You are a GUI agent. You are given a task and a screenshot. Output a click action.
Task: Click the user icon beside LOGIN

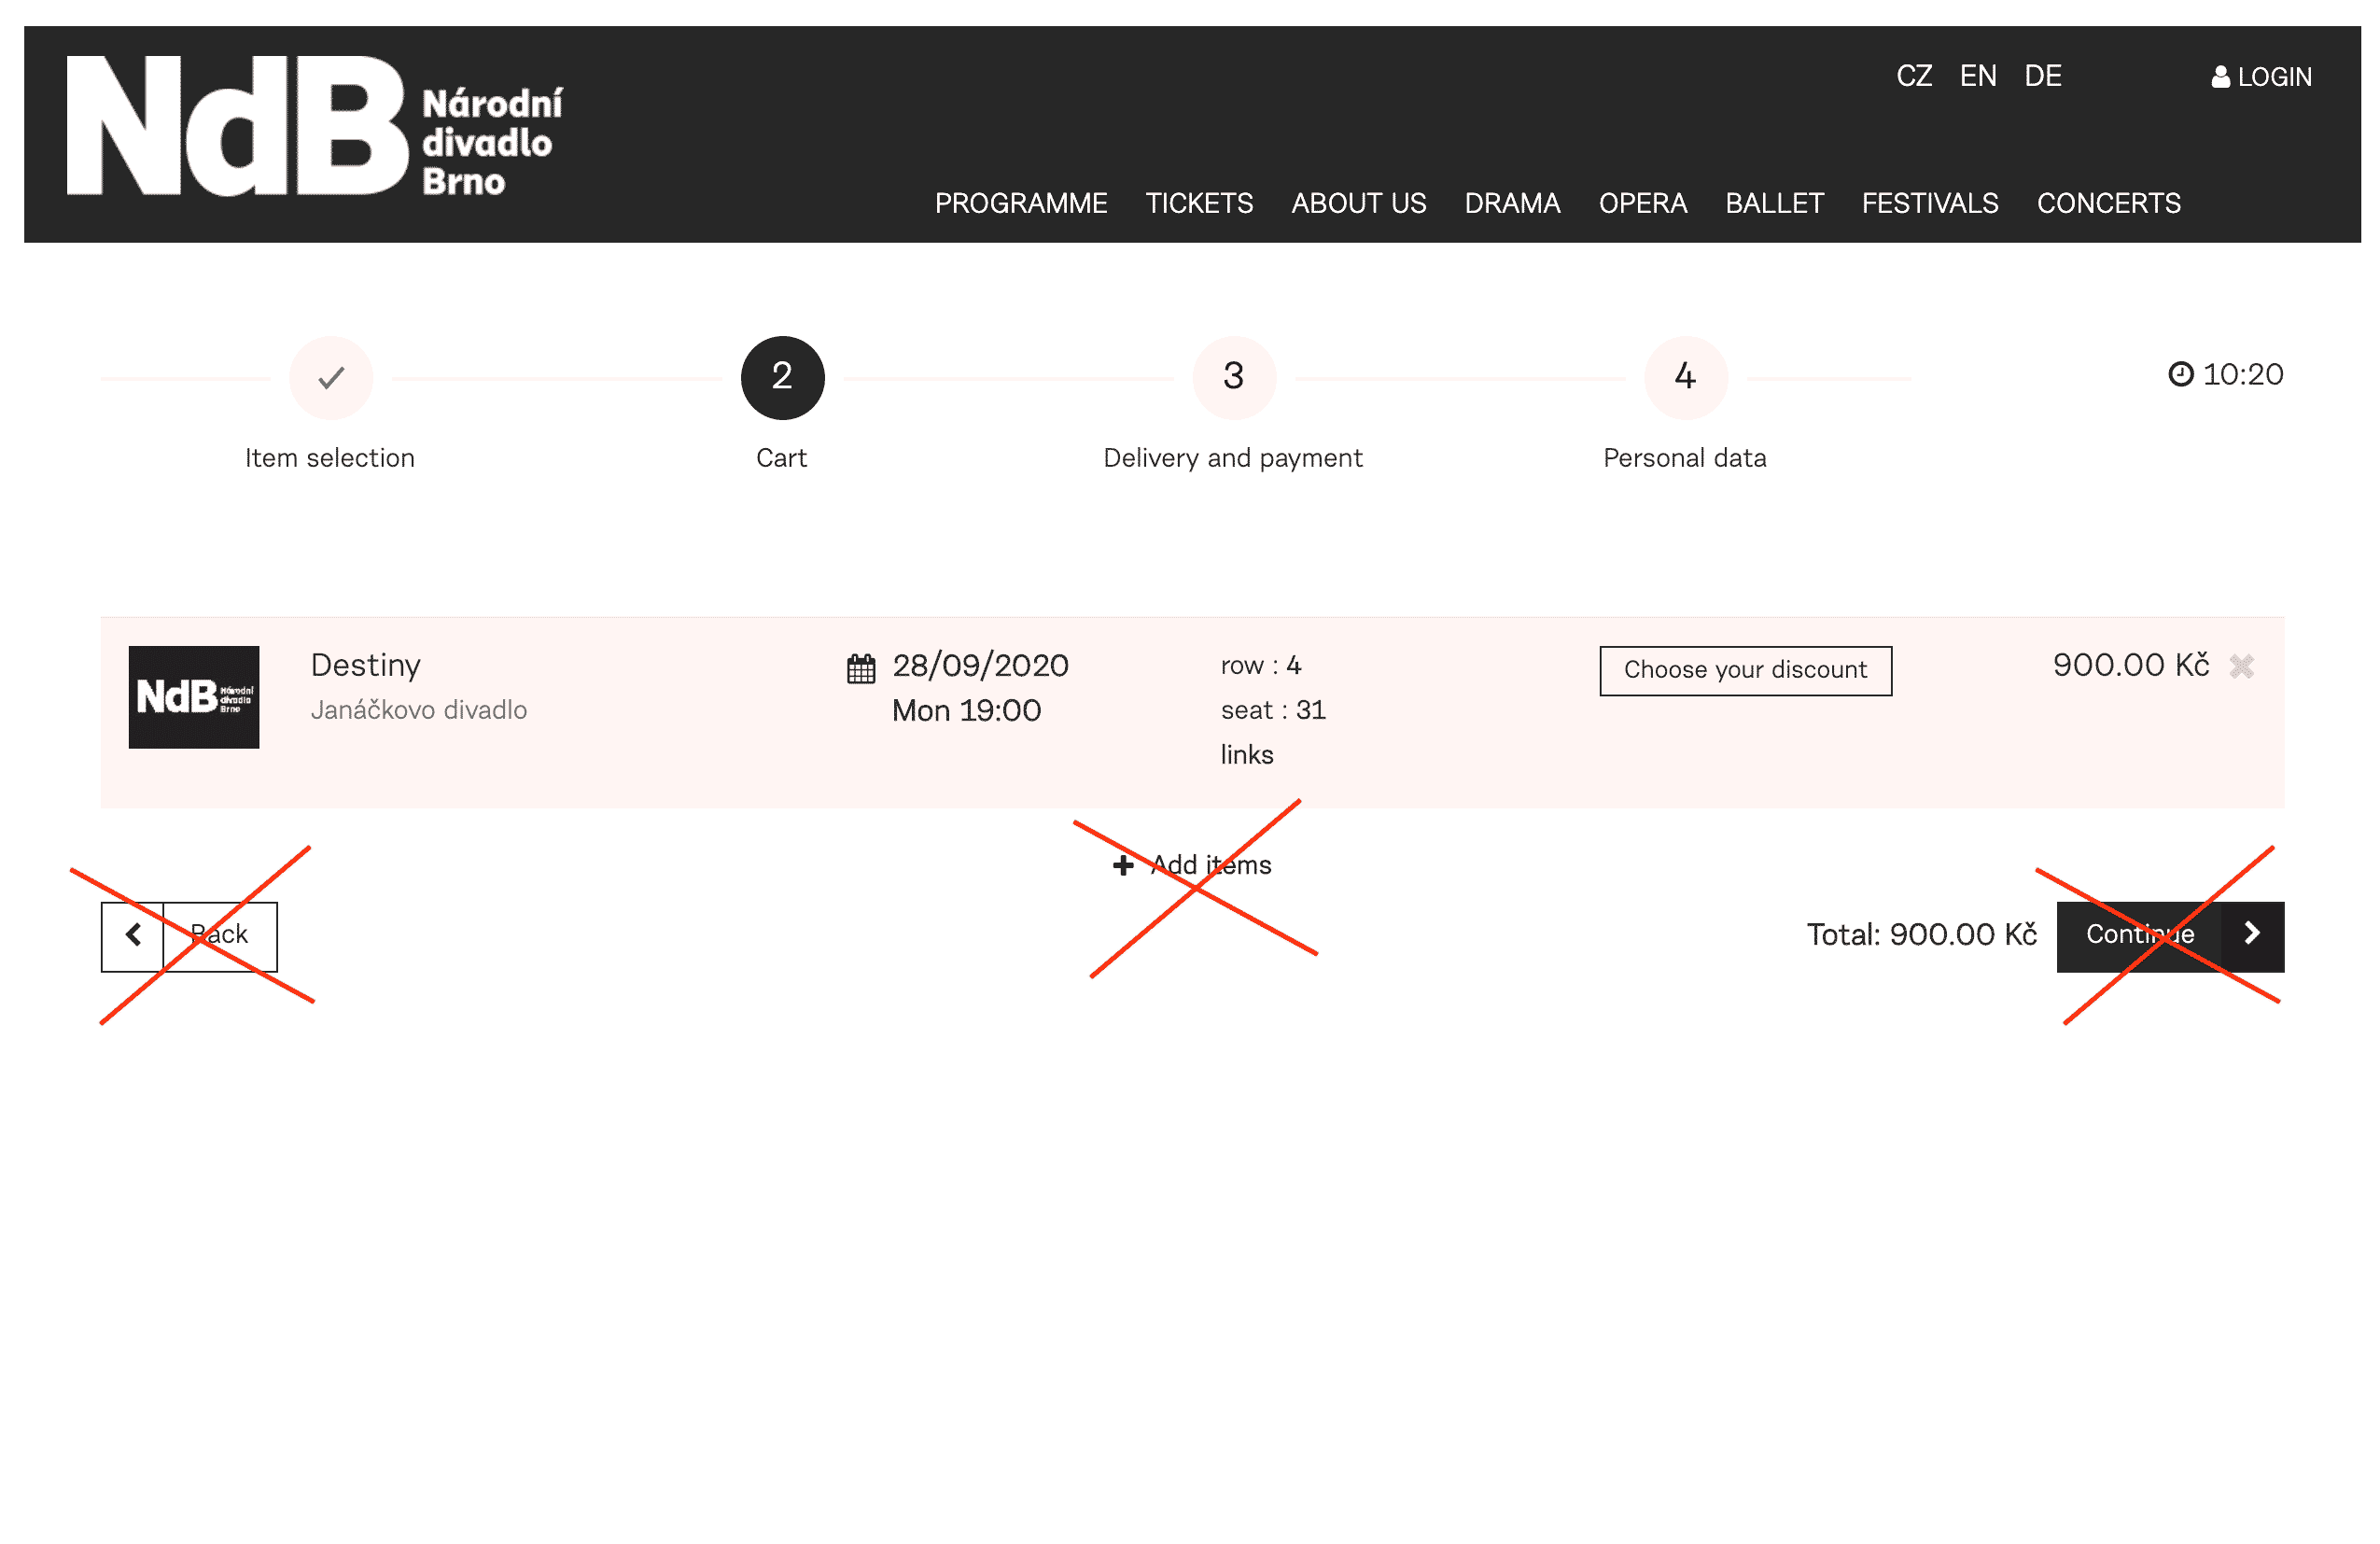pyautogui.click(x=2220, y=77)
